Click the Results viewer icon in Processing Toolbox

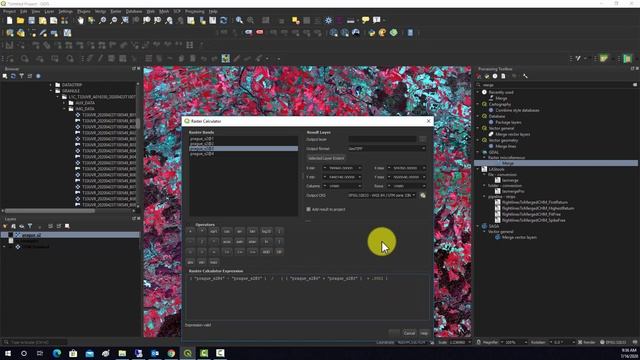(x=503, y=76)
